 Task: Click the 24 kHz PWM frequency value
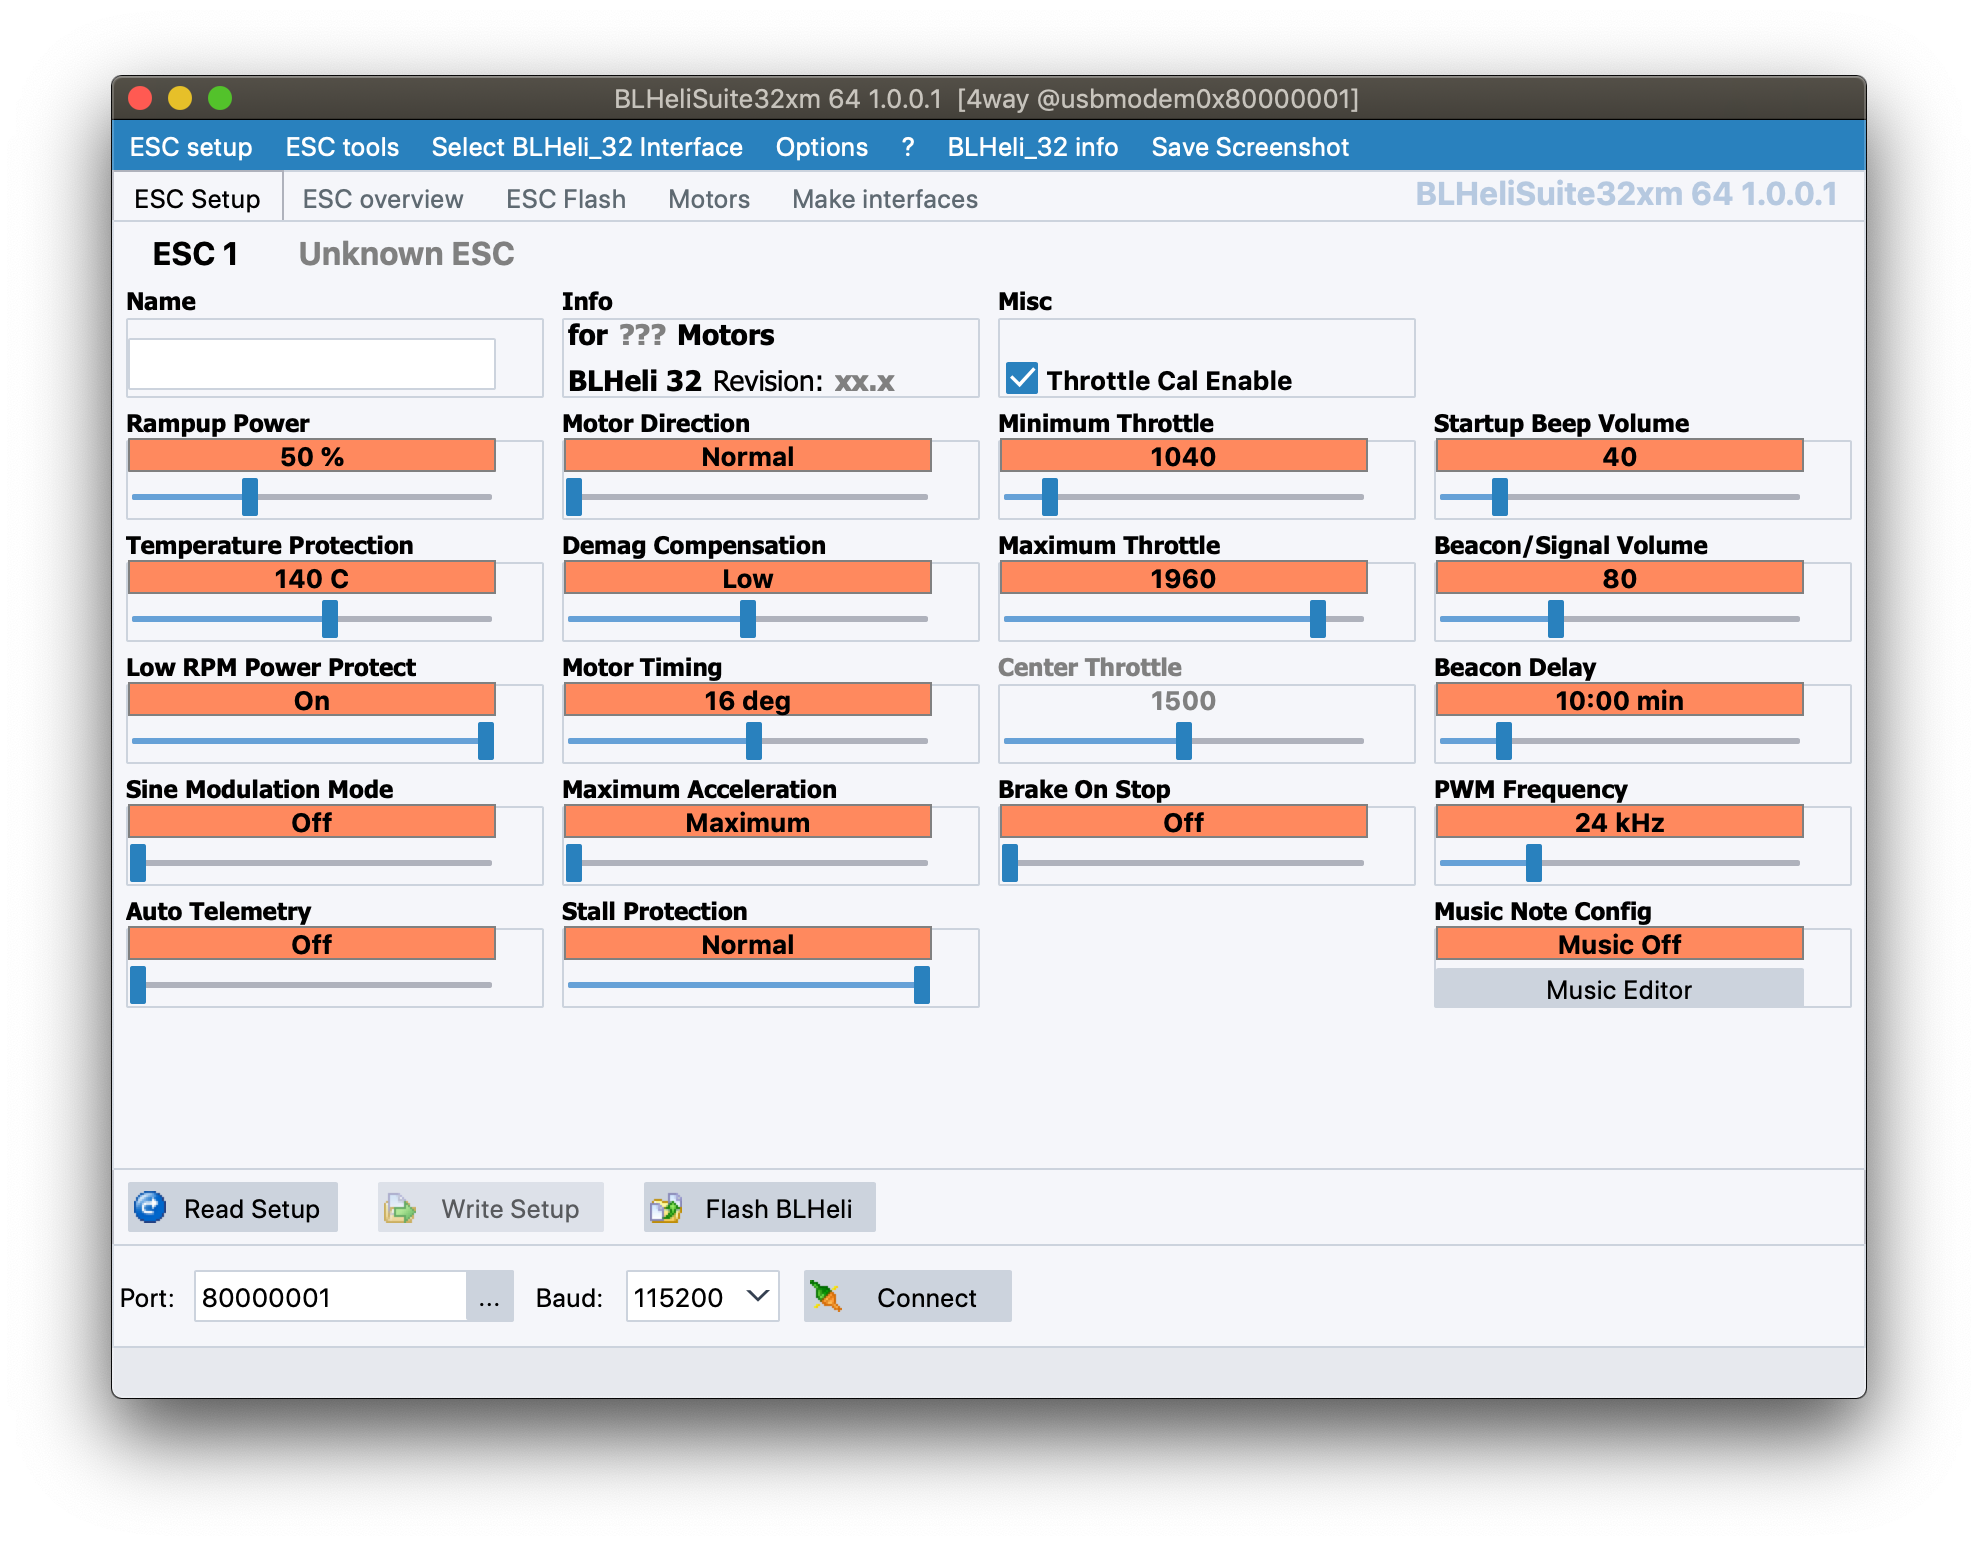coord(1619,822)
